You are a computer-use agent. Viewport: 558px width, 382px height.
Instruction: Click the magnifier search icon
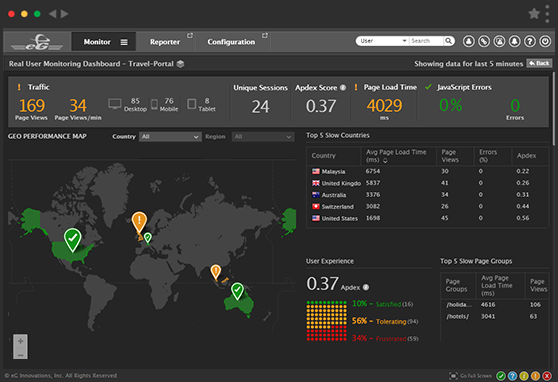click(449, 41)
